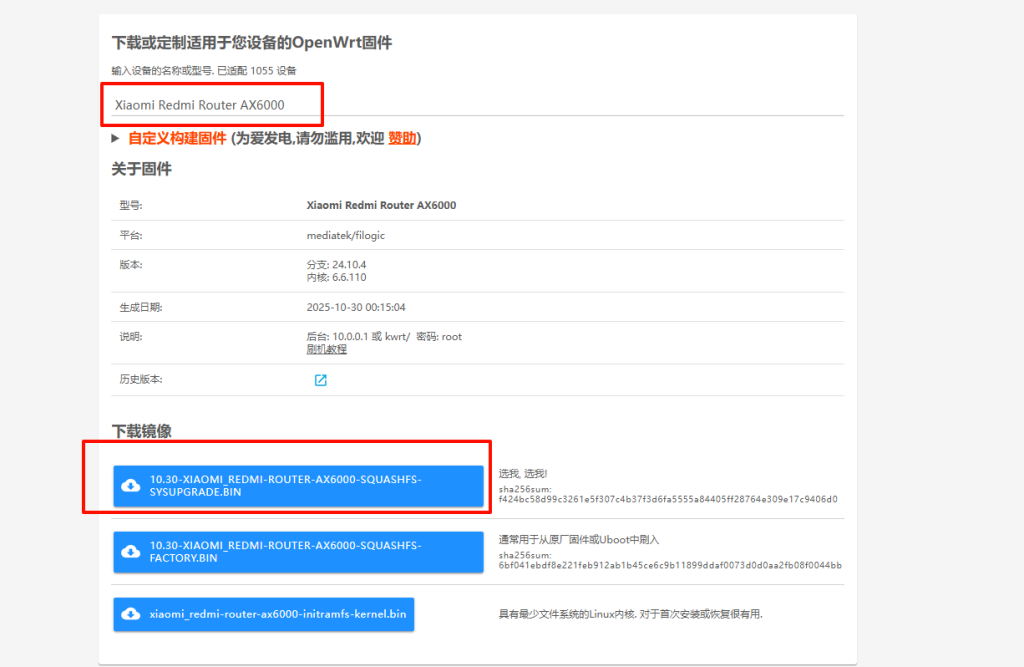Click the cloud download icon on SYSUPGRADE.BIN button
Image resolution: width=1024 pixels, height=667 pixels.
tap(131, 486)
